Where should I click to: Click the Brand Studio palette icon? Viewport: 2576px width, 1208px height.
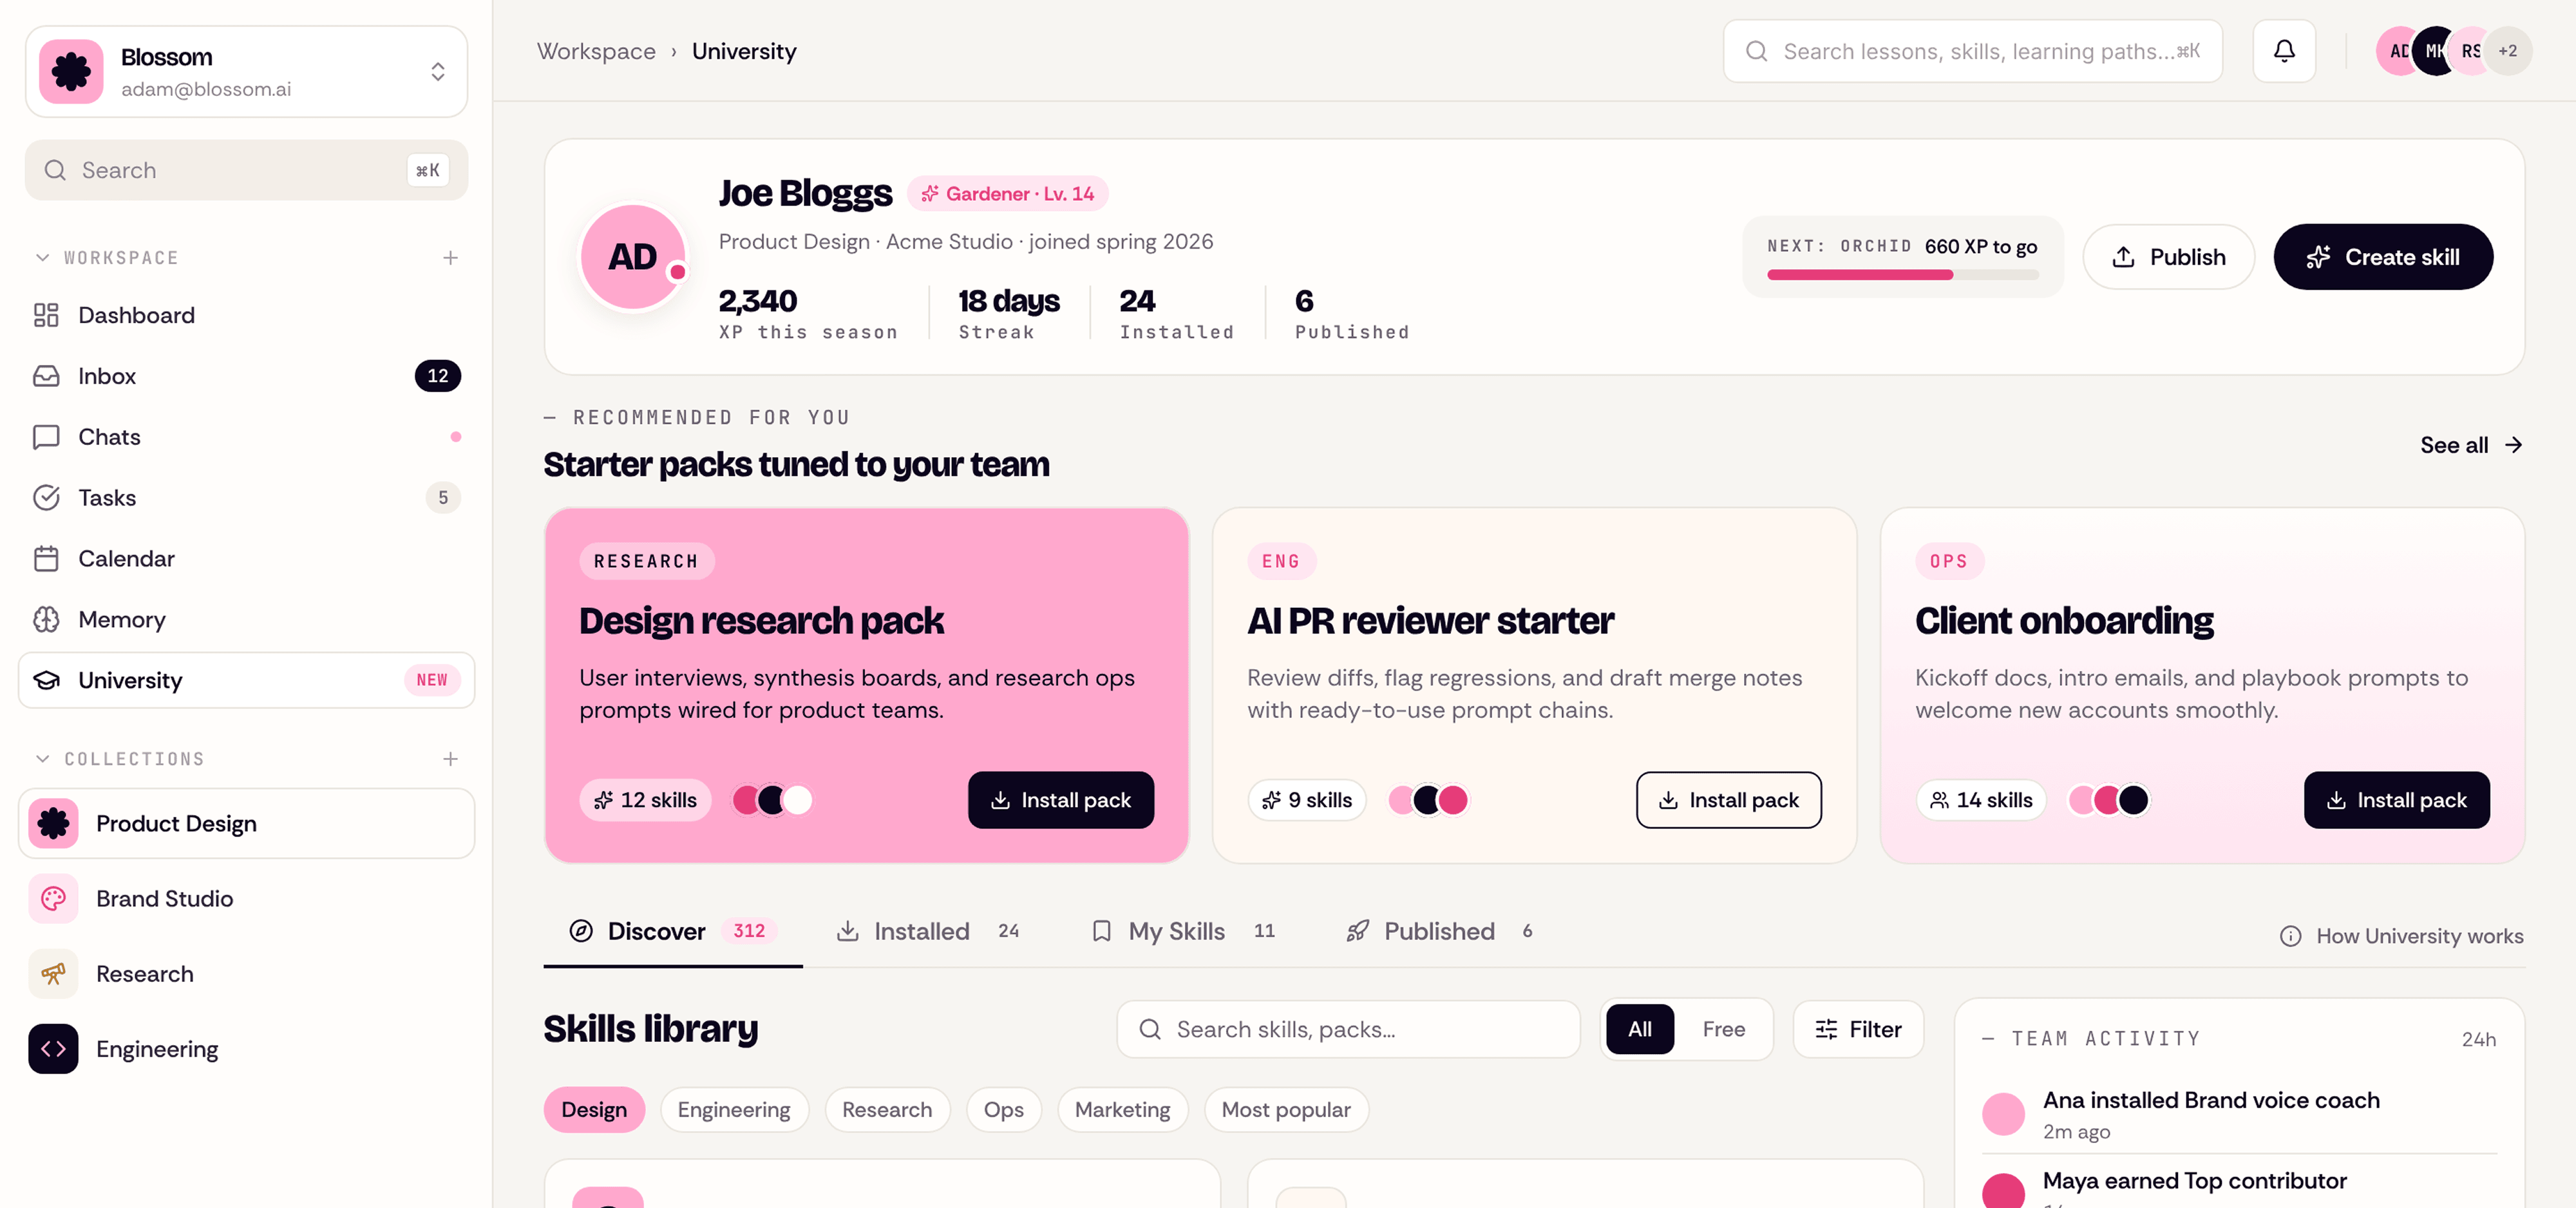click(x=53, y=899)
